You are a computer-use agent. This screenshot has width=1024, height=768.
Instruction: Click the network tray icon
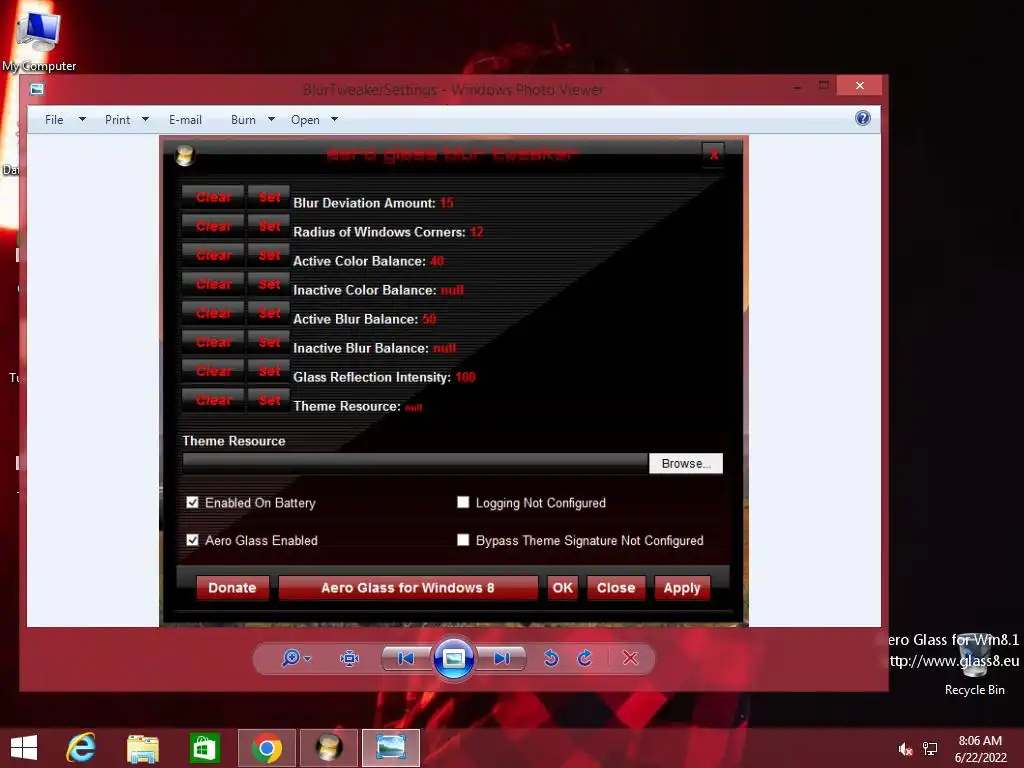(x=930, y=749)
